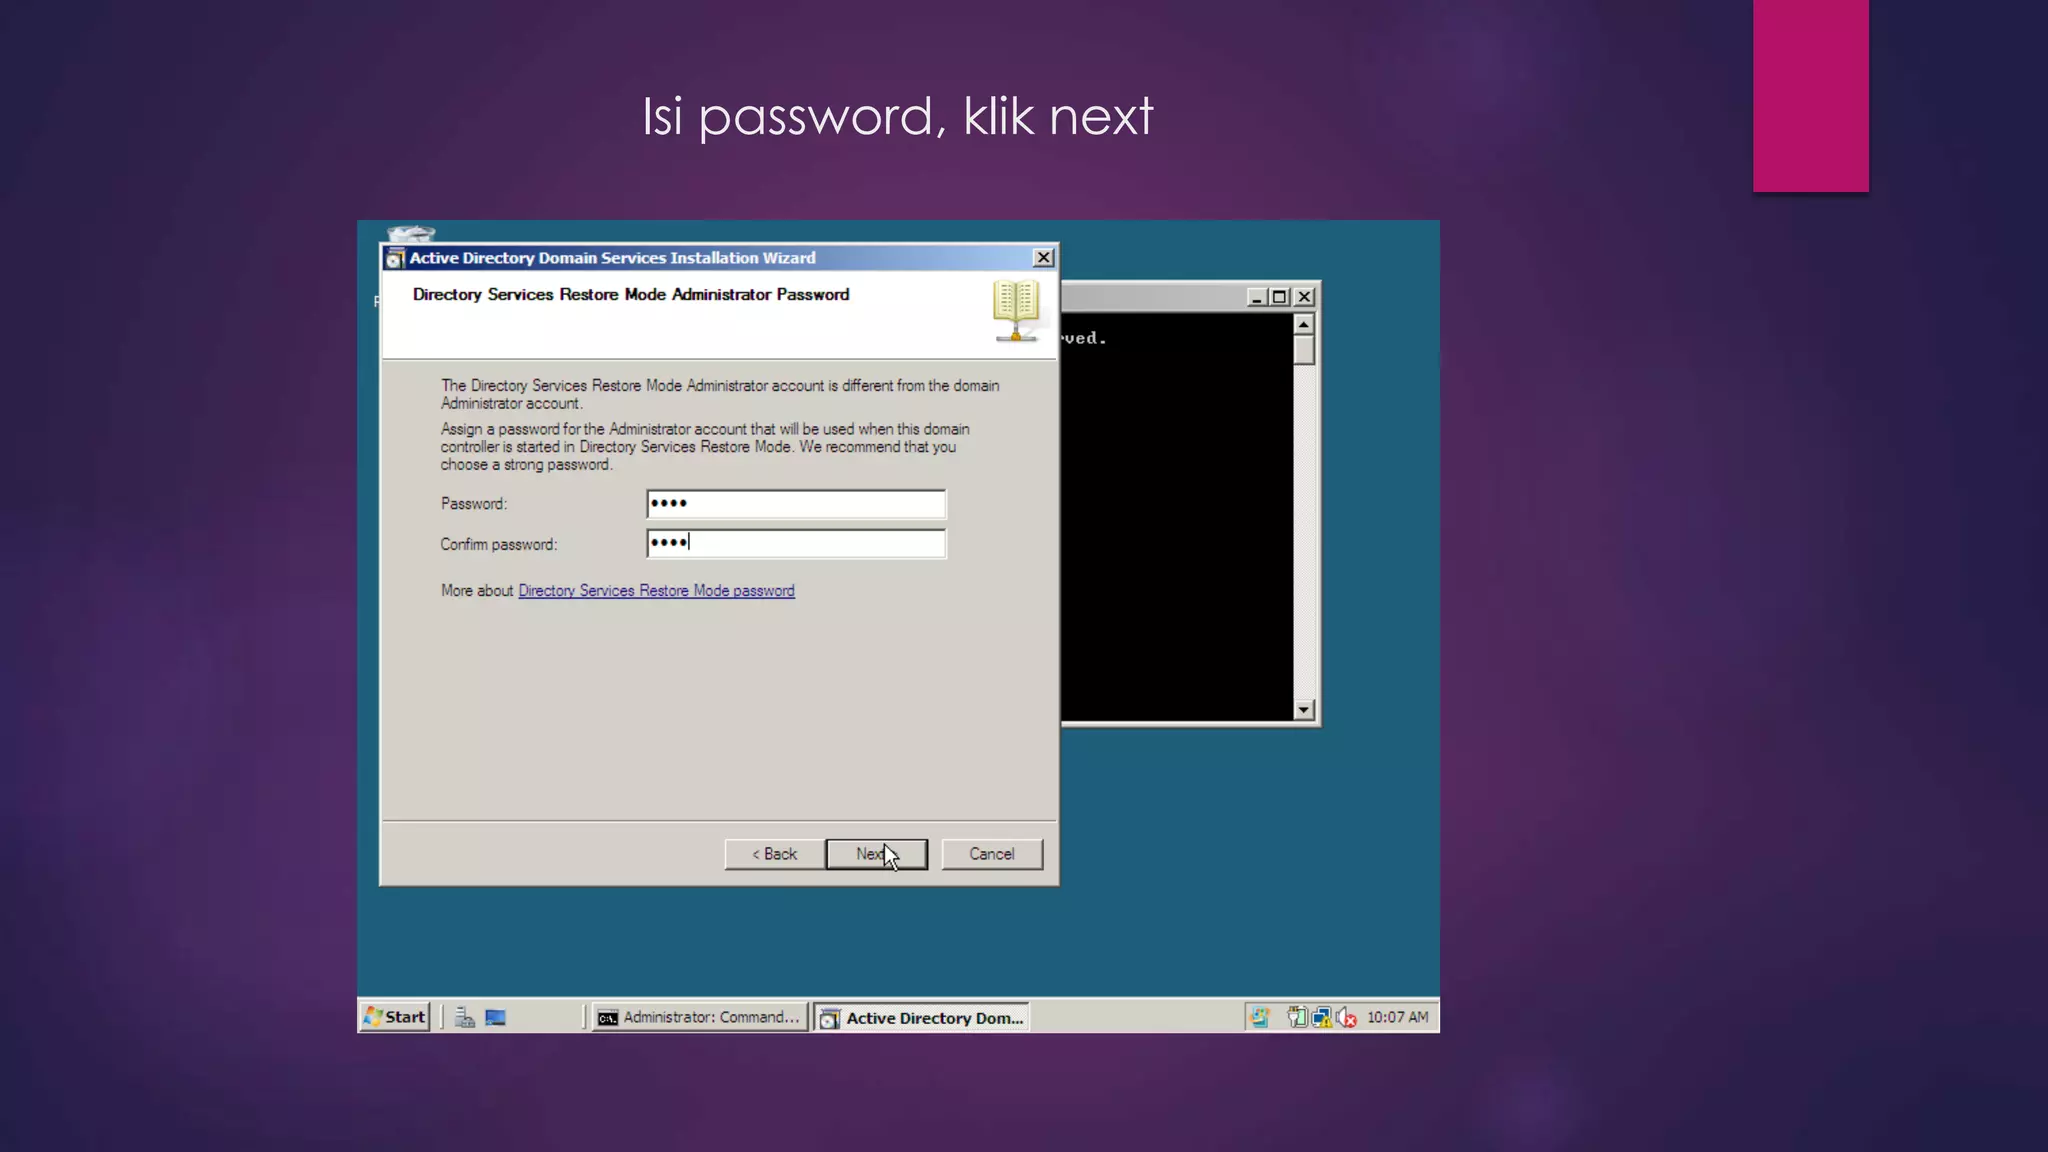
Task: Minimize the Command Prompt window
Action: 1257,297
